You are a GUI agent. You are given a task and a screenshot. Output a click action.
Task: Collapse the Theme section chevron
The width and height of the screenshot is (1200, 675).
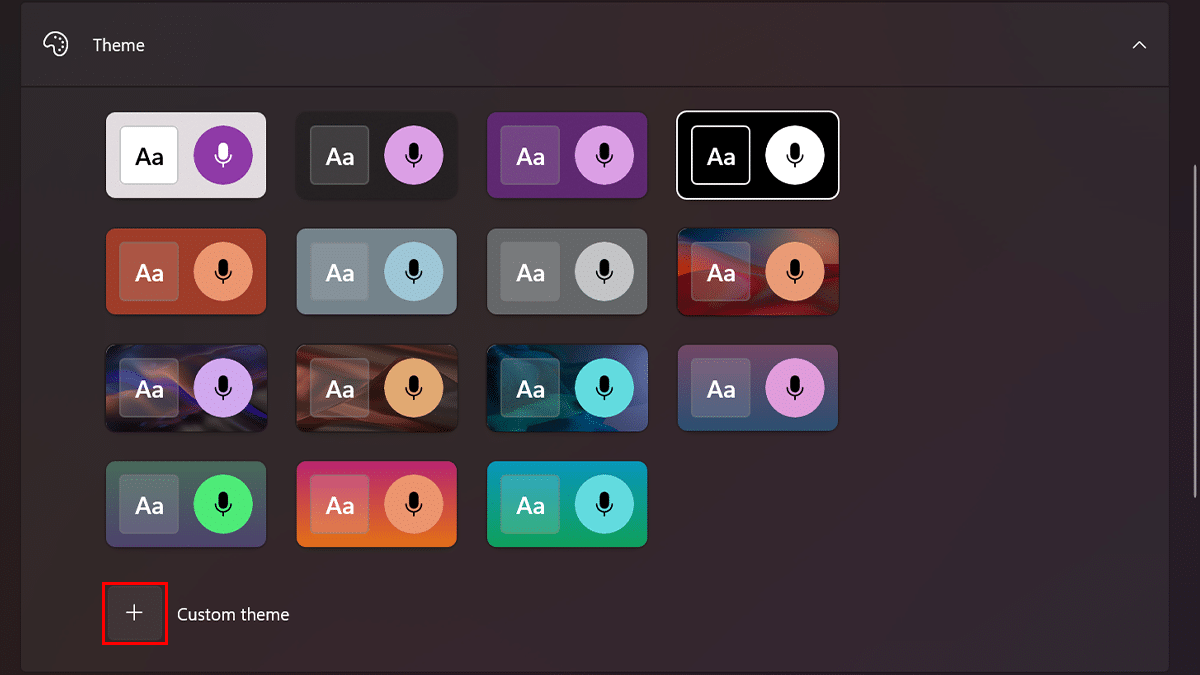coord(1139,45)
